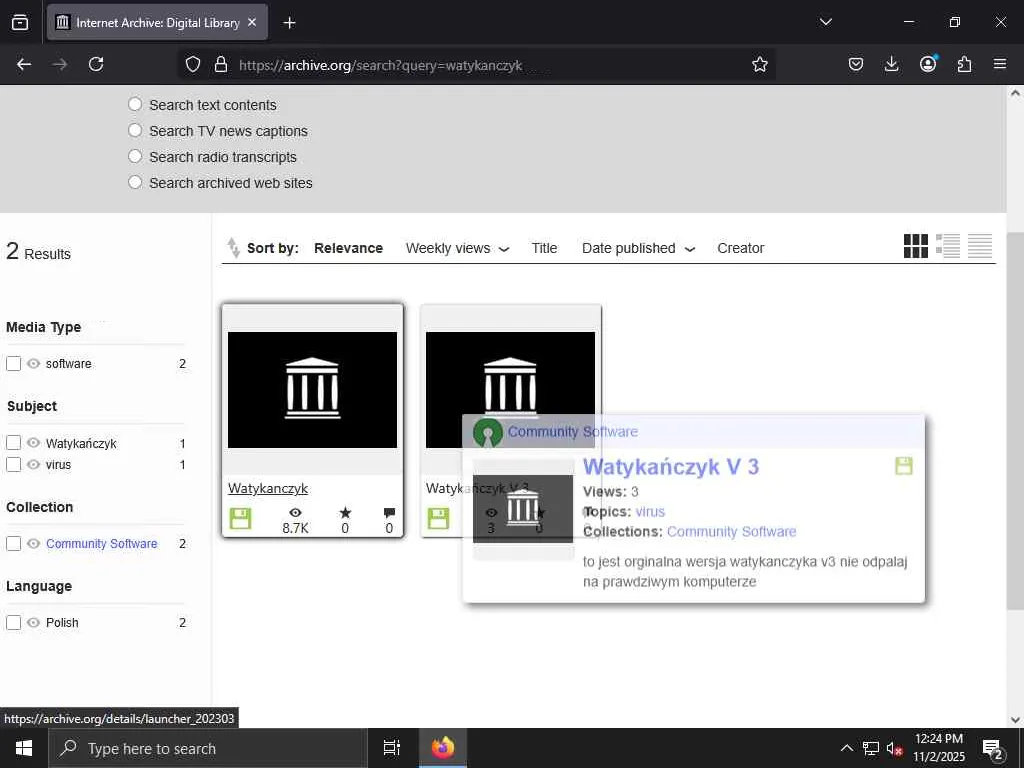Click Firefox icon in the taskbar
This screenshot has height=768, width=1024.
pyautogui.click(x=443, y=748)
